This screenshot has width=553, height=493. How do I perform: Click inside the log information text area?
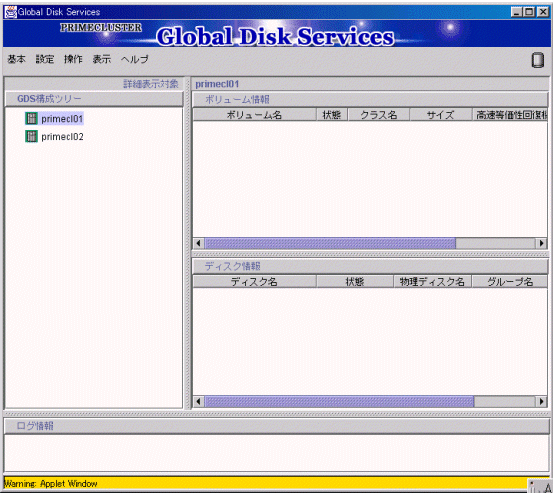point(277,453)
